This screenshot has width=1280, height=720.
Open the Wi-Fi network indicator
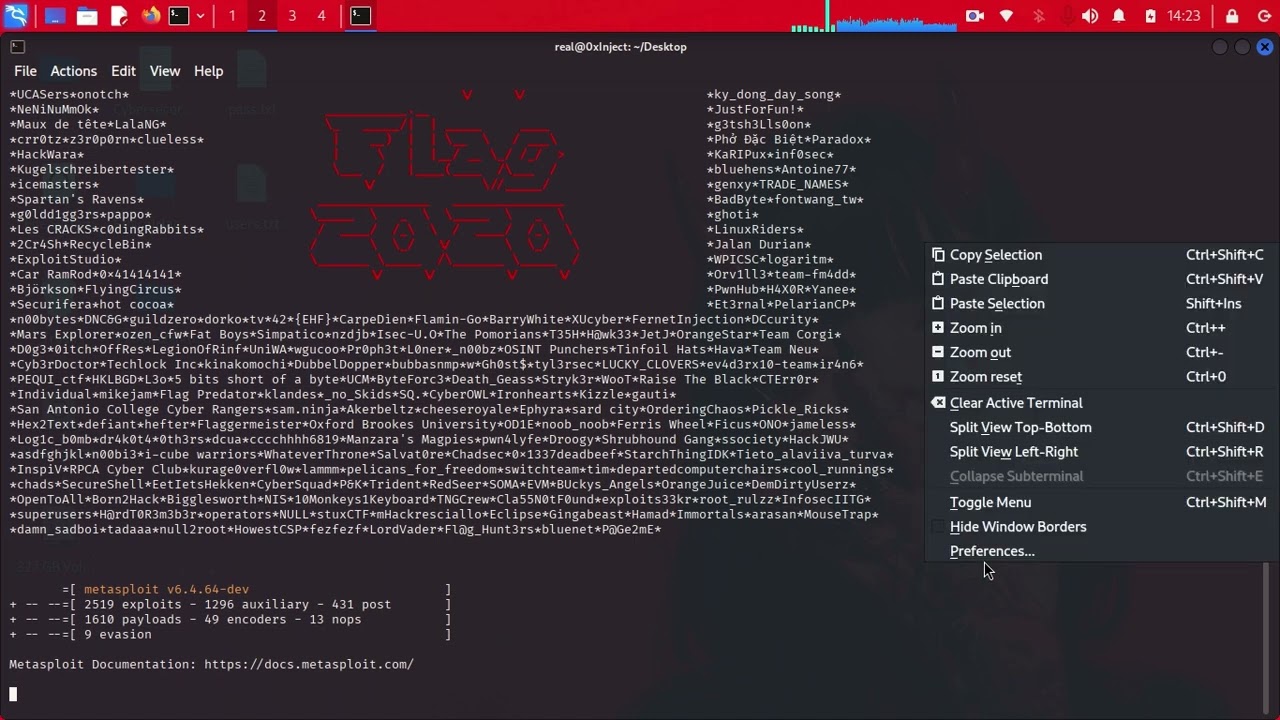pyautogui.click(x=1007, y=16)
